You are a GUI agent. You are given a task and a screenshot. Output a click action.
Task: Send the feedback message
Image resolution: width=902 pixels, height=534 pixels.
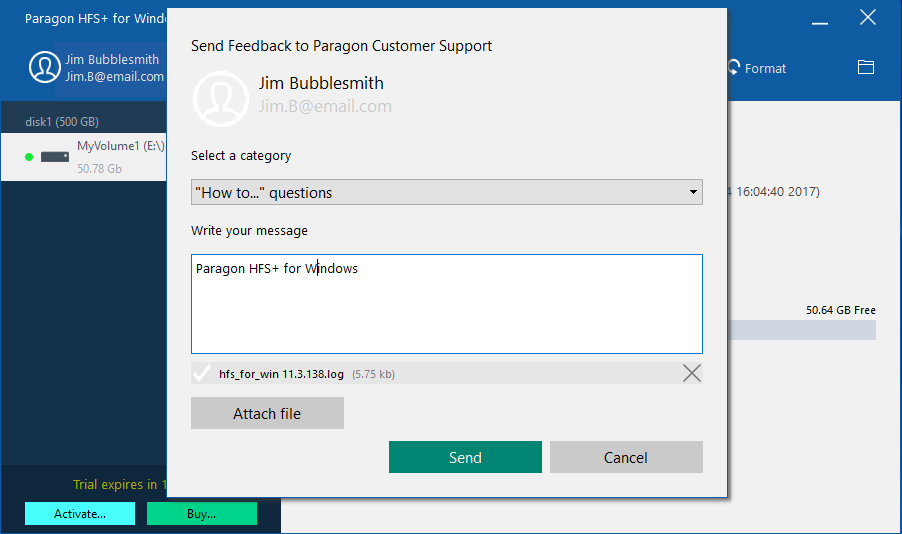pyautogui.click(x=465, y=457)
